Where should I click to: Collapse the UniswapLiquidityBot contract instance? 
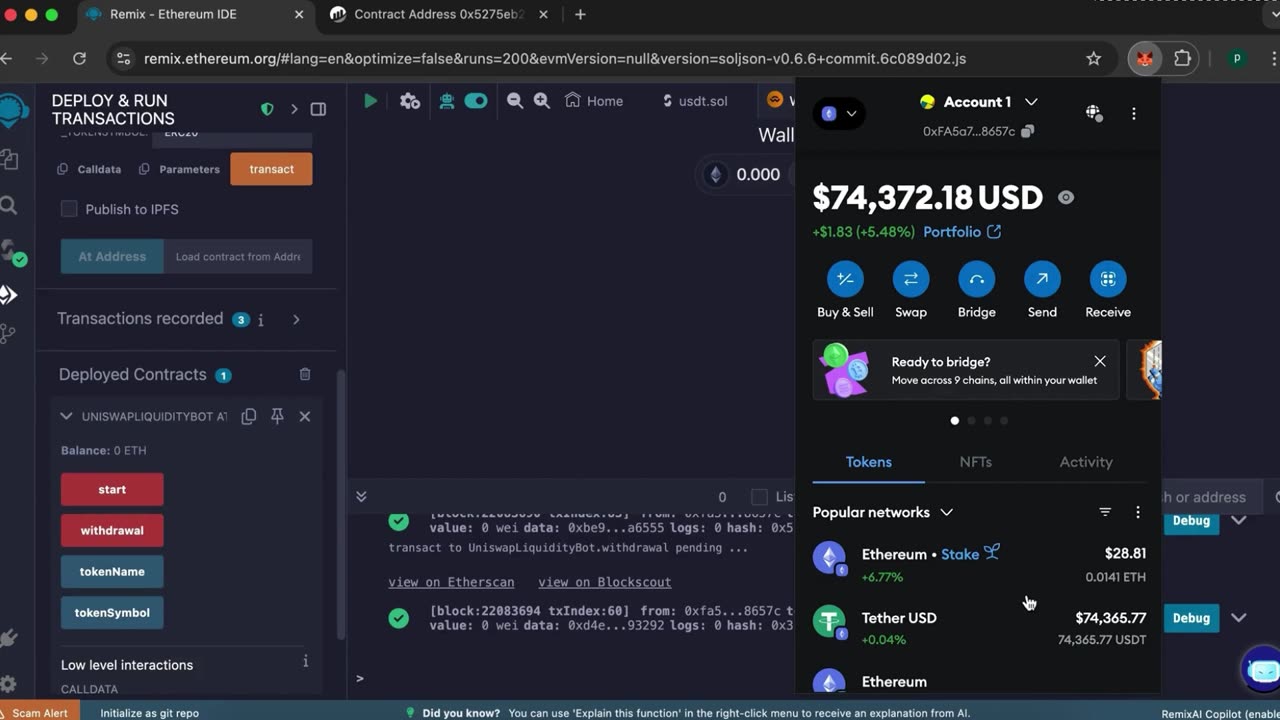click(66, 416)
